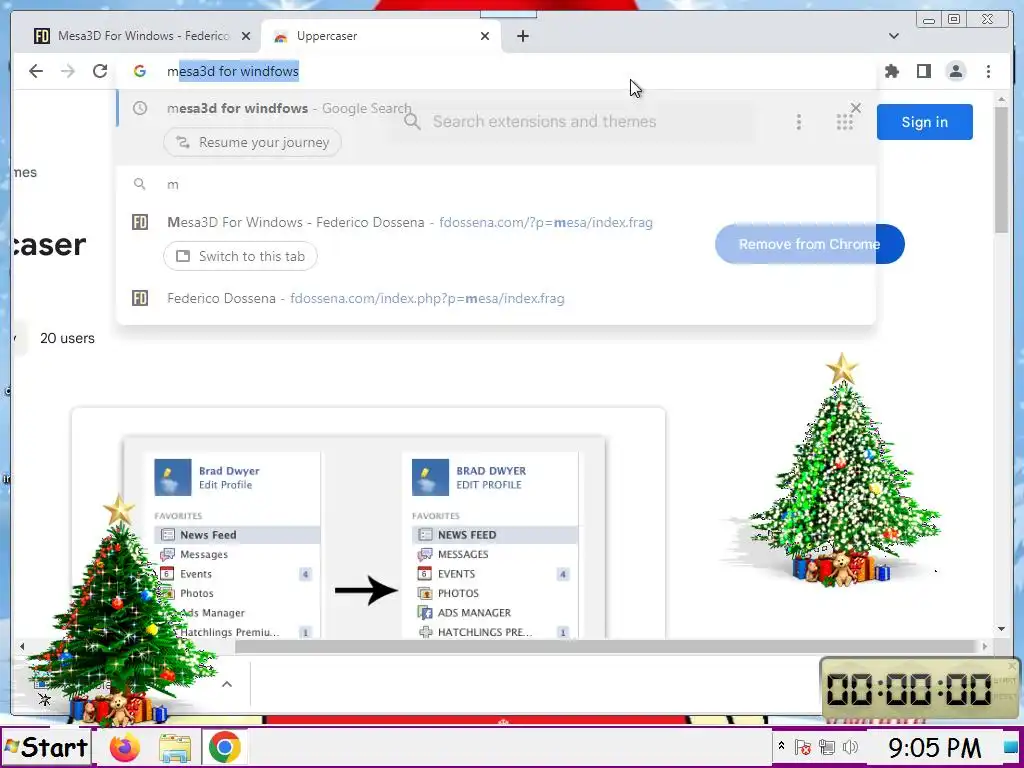Screen dimensions: 1024x768
Task: Click the Search extensions and themes field
Action: point(571,121)
